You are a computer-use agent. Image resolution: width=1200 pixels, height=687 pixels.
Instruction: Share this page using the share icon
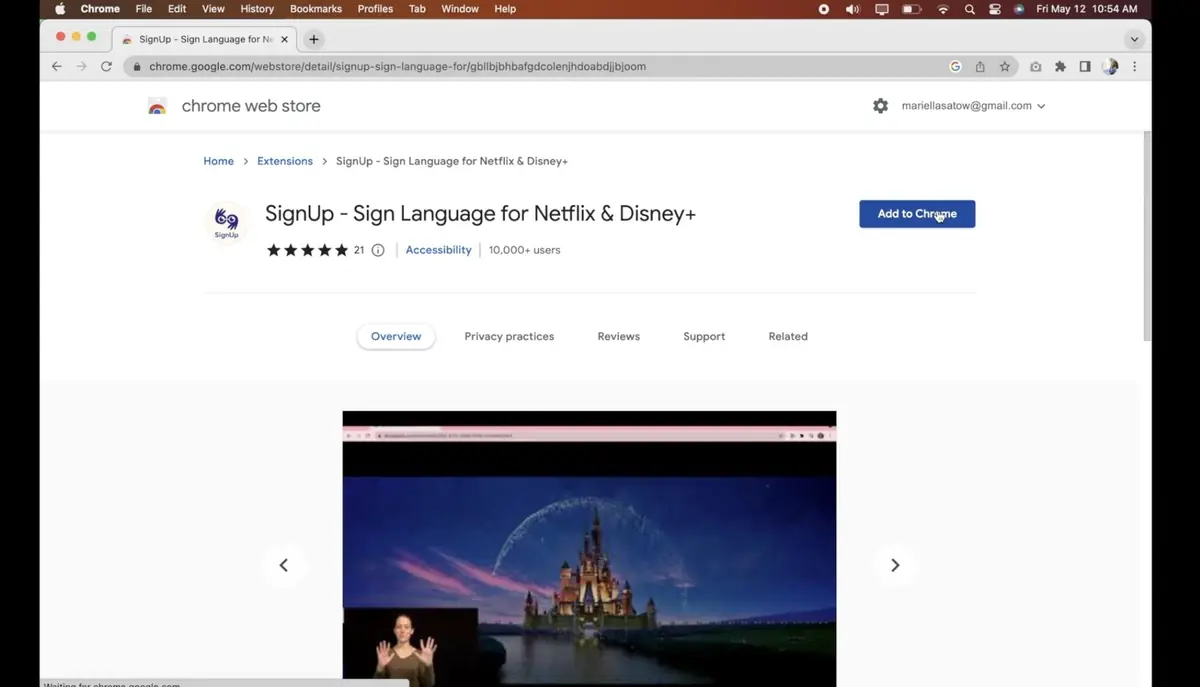coord(980,67)
